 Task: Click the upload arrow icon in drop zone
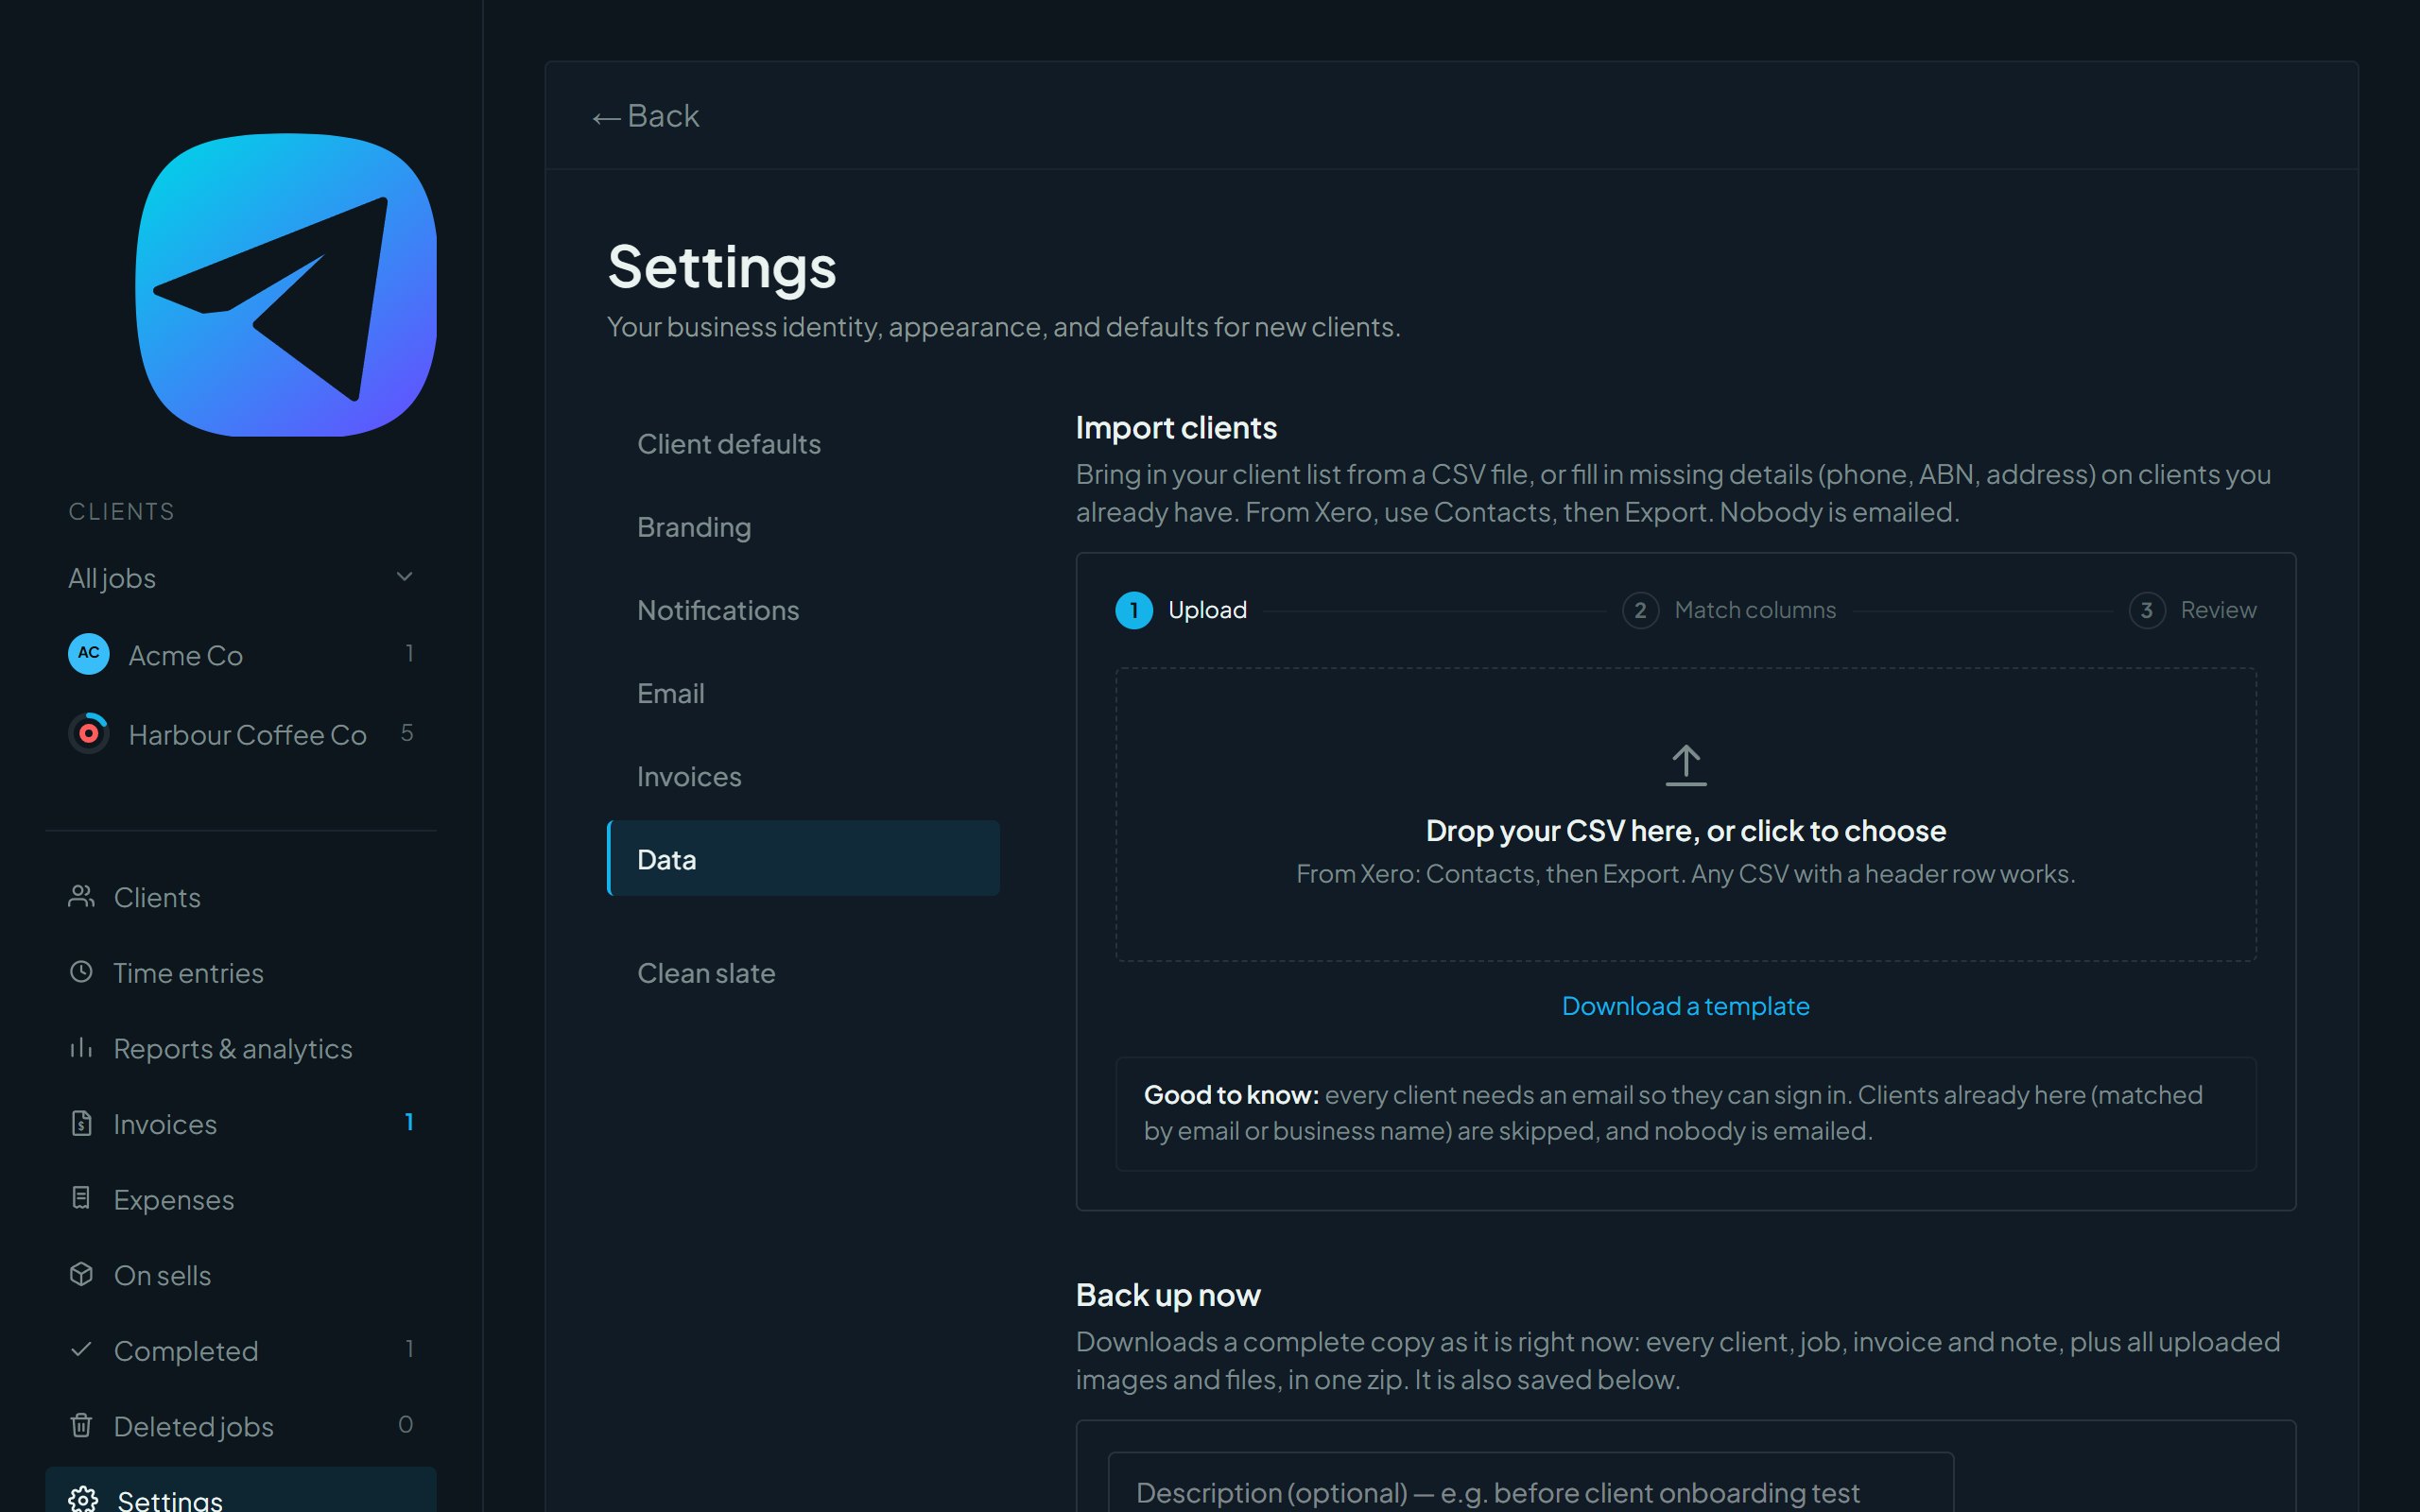pos(1686,765)
